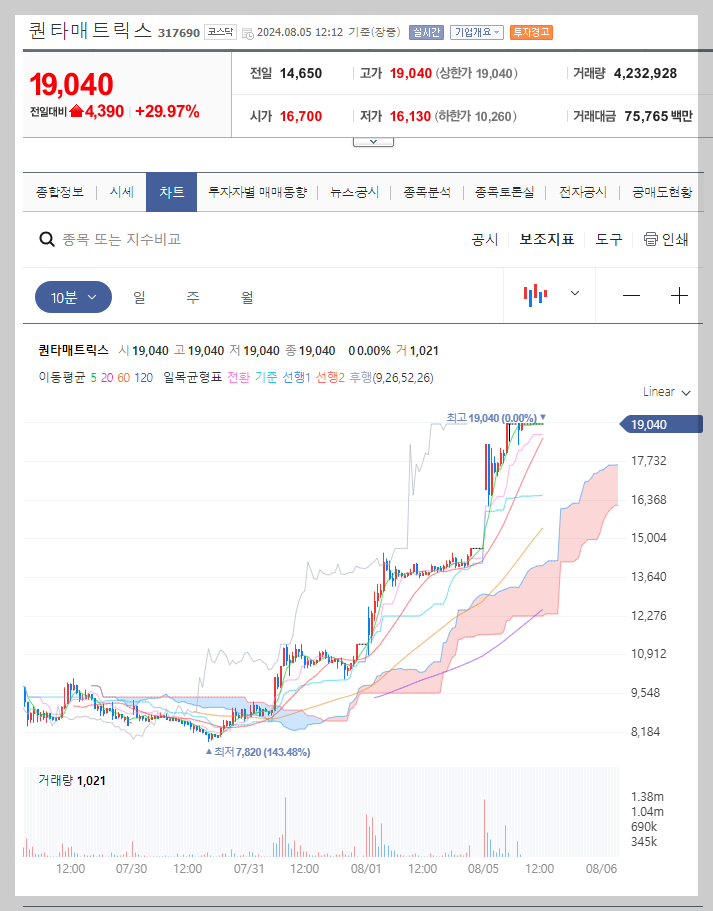Open the 10분 interval dropdown
The image size is (713, 911).
click(x=72, y=295)
